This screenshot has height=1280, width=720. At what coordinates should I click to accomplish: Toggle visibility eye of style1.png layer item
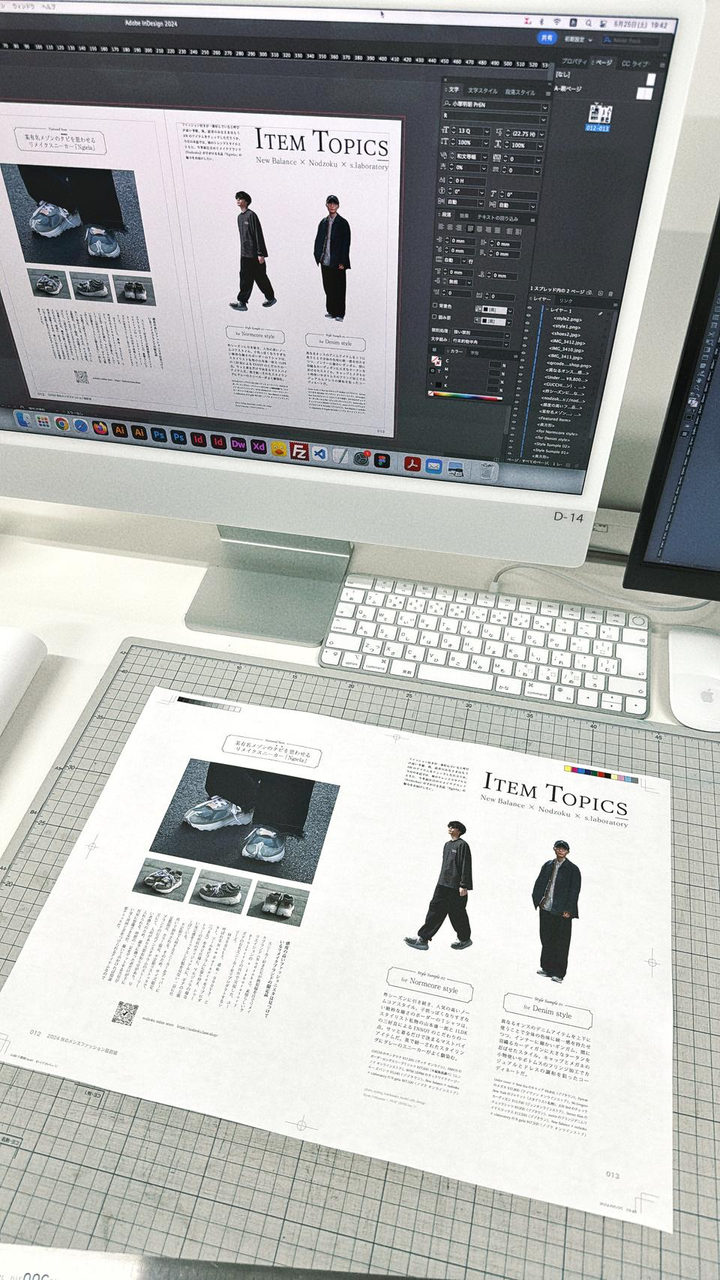coord(528,323)
